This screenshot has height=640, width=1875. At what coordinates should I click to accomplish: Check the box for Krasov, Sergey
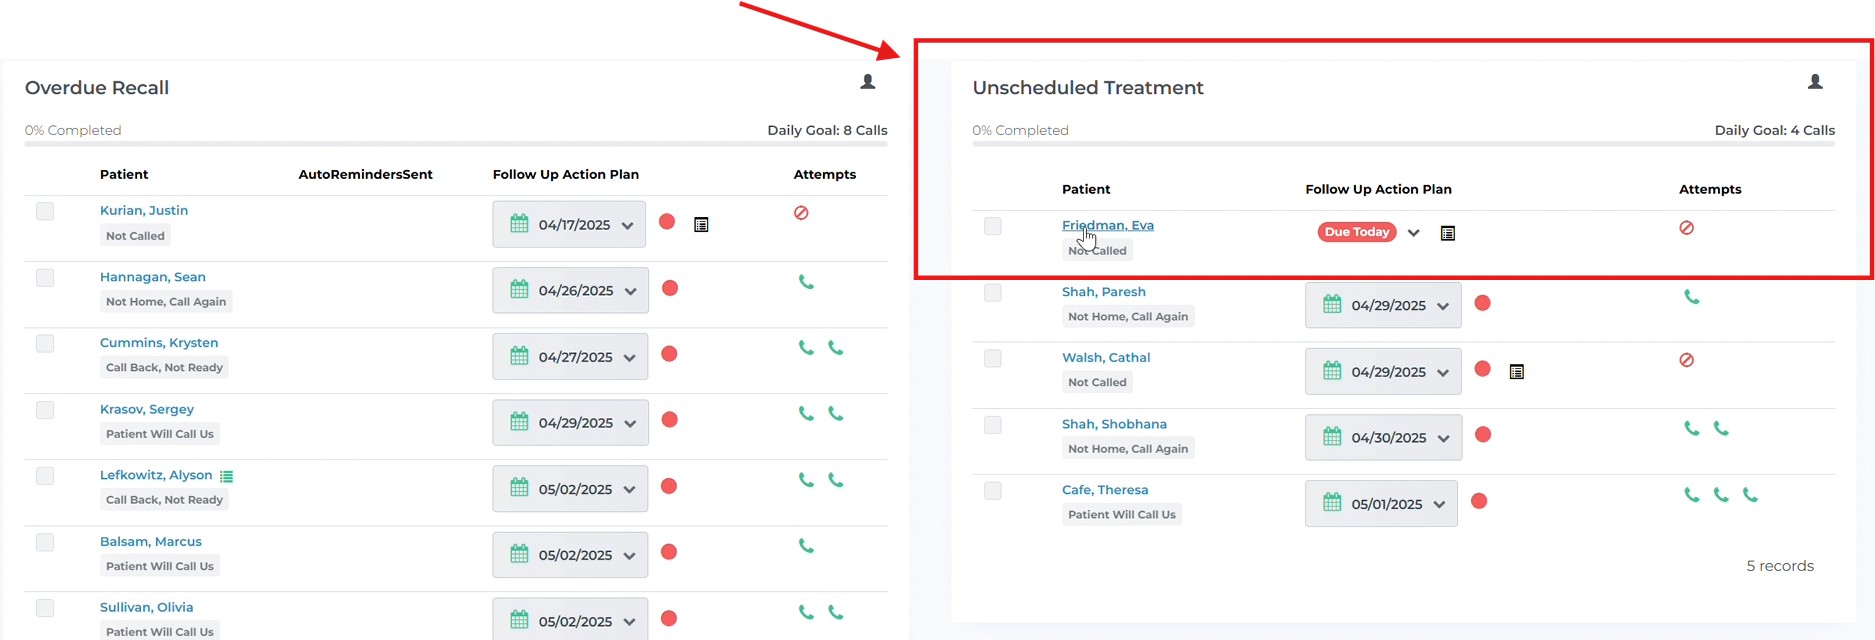tap(45, 410)
